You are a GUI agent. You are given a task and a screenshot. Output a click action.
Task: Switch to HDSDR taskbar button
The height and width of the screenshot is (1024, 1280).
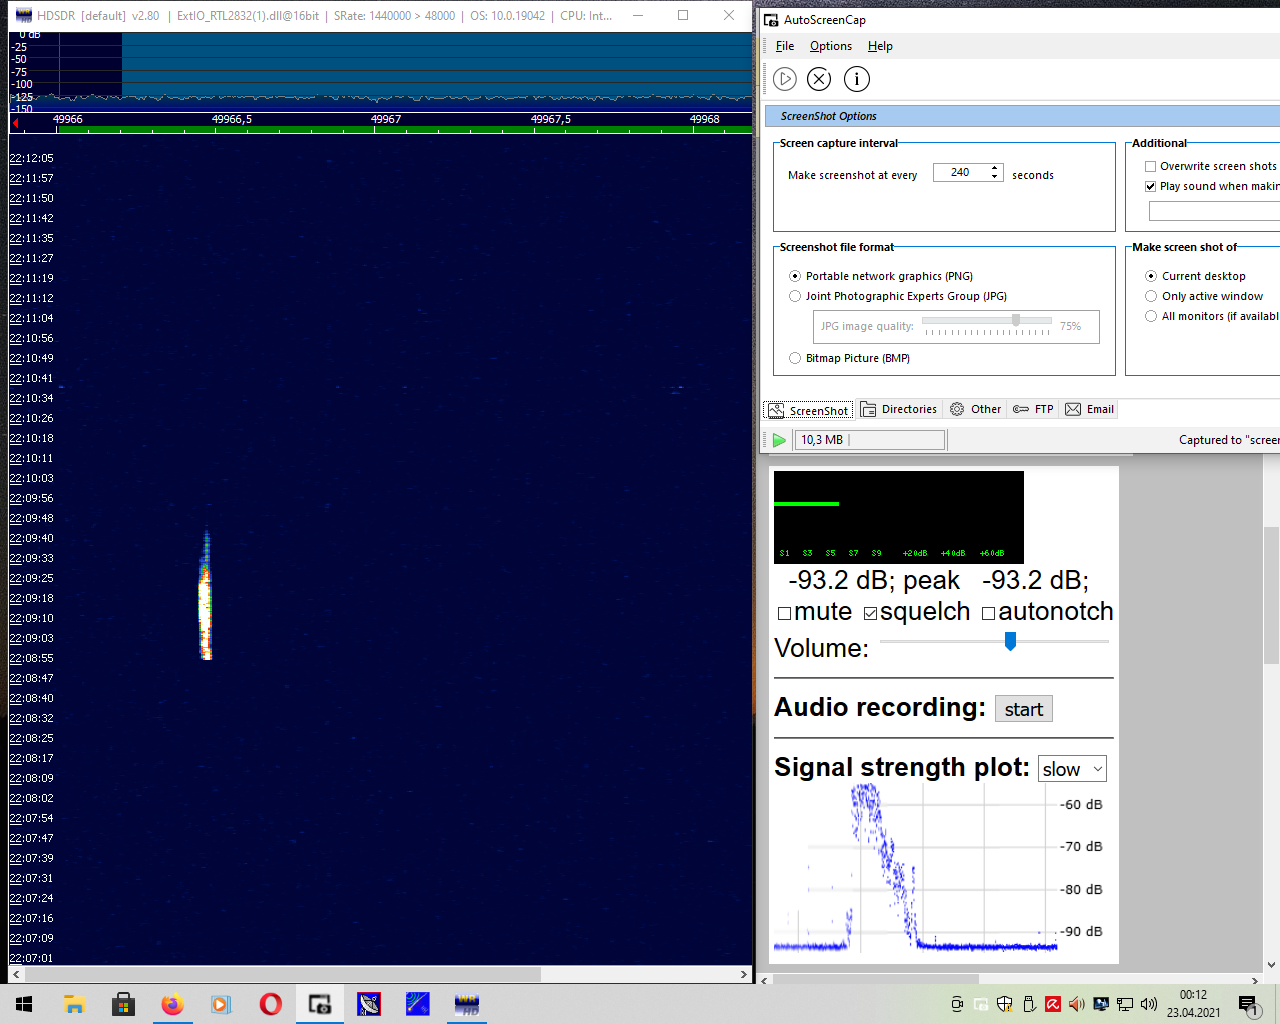(467, 1004)
